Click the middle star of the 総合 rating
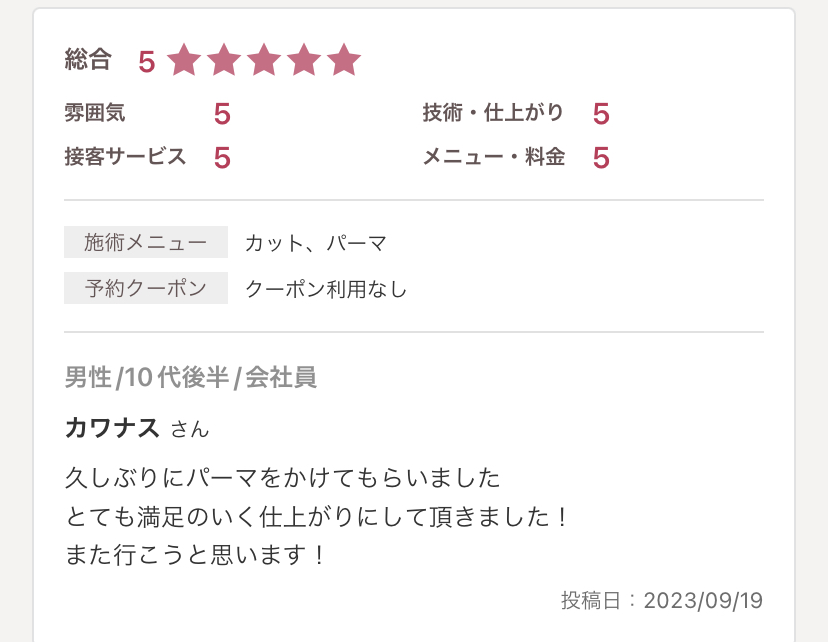Screen dimensions: 828x642 pyautogui.click(x=264, y=61)
